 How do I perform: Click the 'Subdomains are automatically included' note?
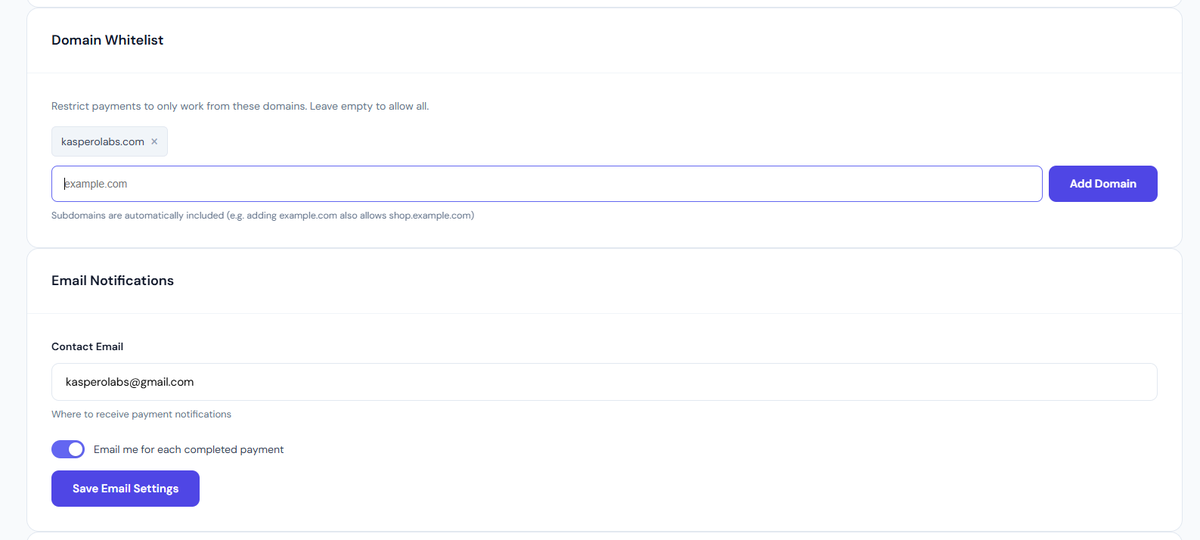[x=263, y=215]
